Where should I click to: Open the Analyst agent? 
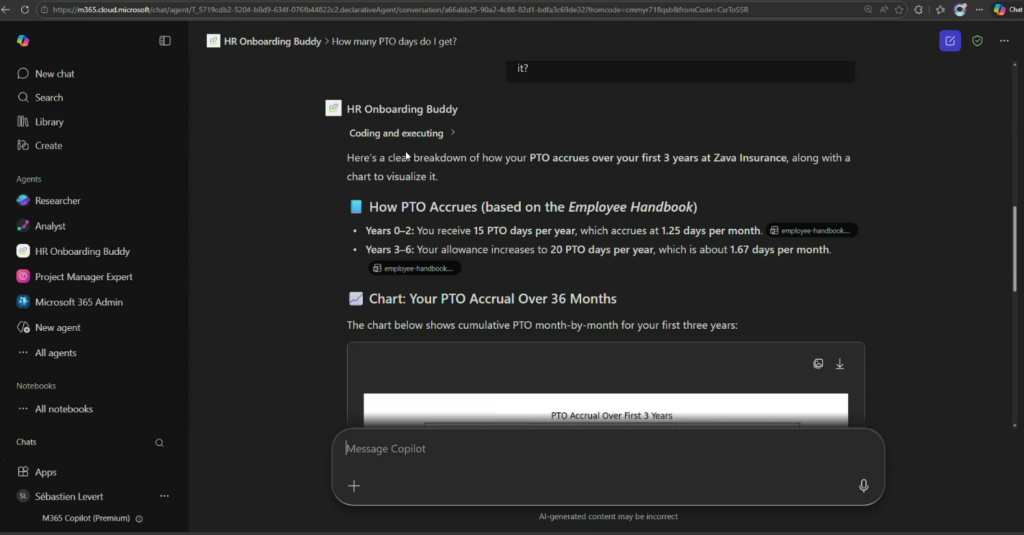coord(50,226)
